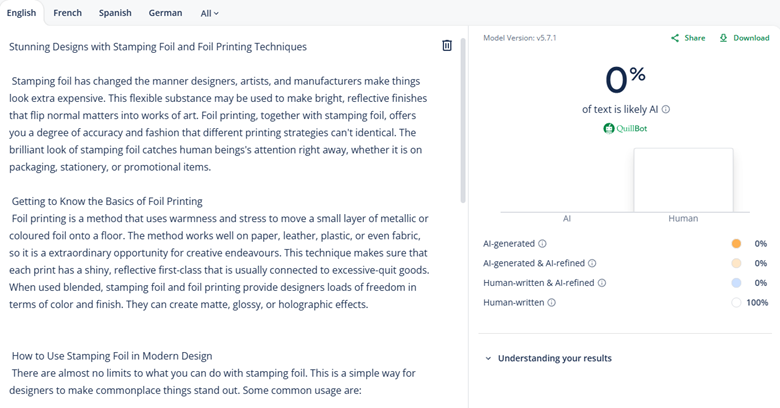This screenshot has height=408, width=780.
Task: Click the orange AI-generated color dot
Action: pos(736,243)
